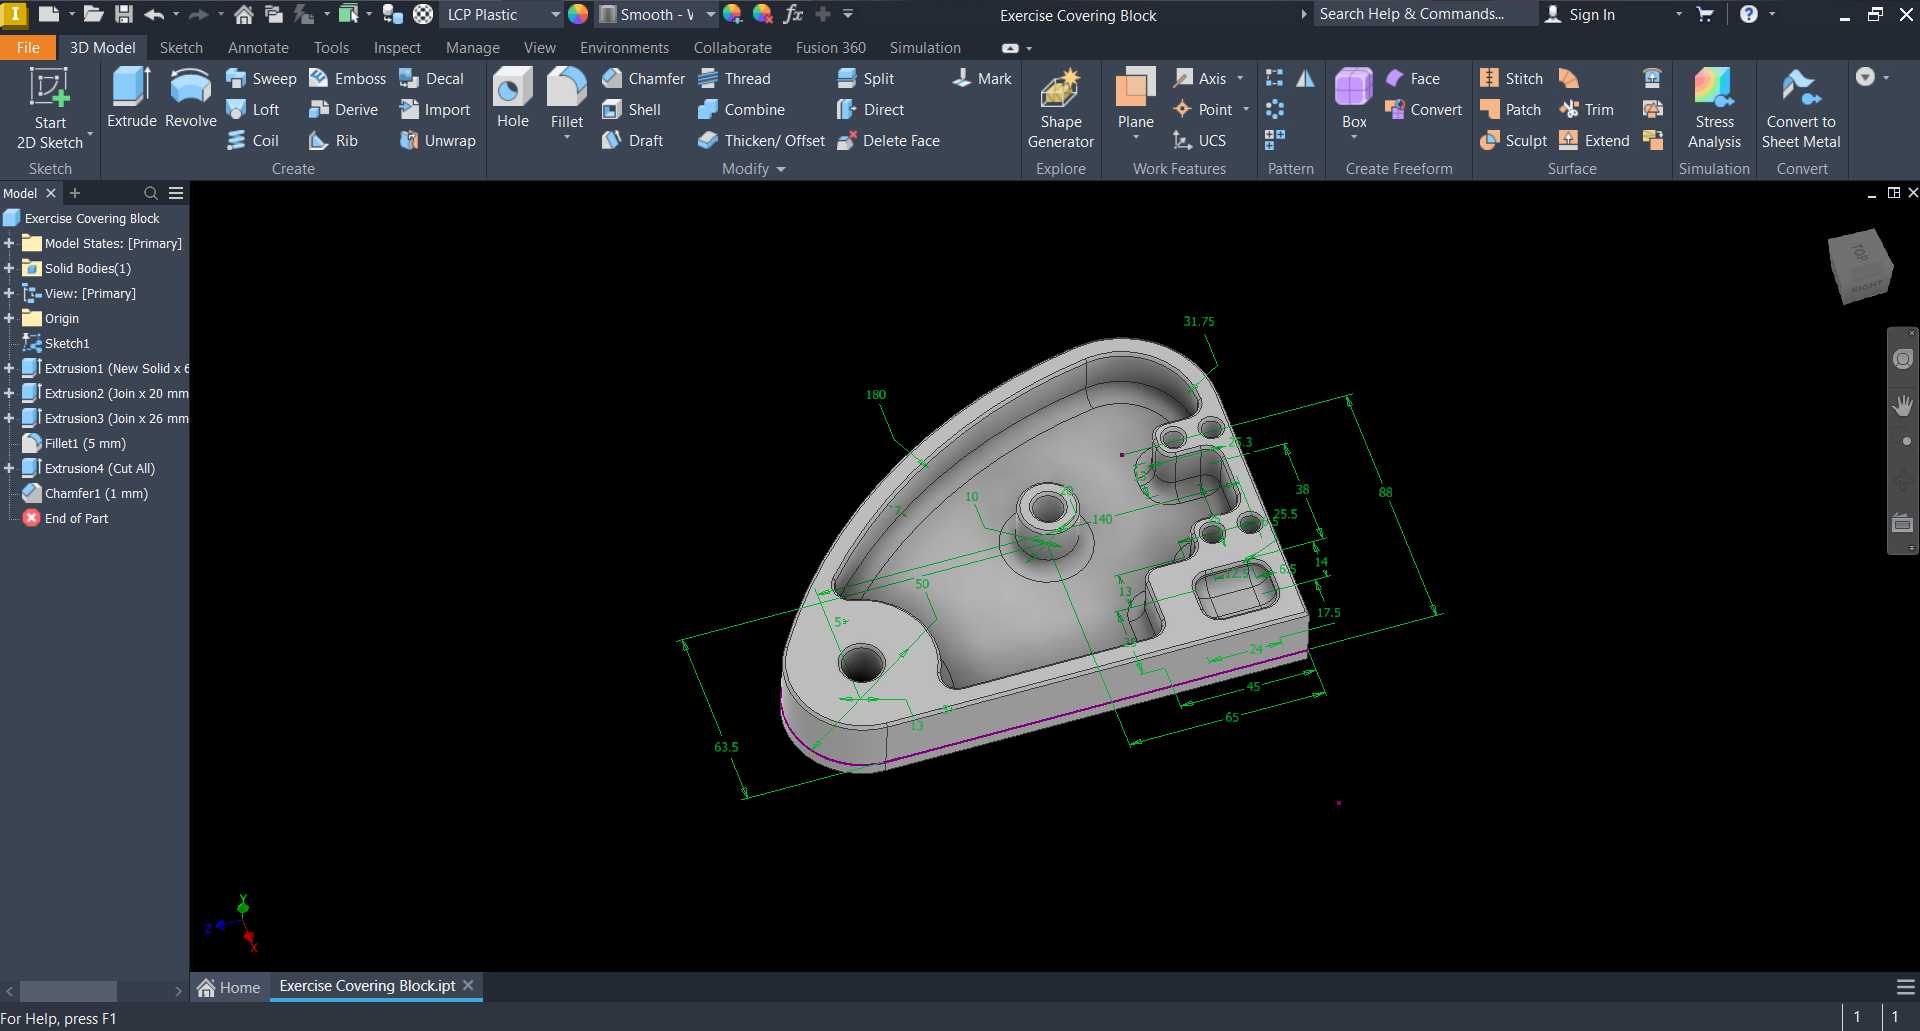Activate the Pan hand tool in navigation bar
Screen dimensions: 1920x1031
(1903, 405)
